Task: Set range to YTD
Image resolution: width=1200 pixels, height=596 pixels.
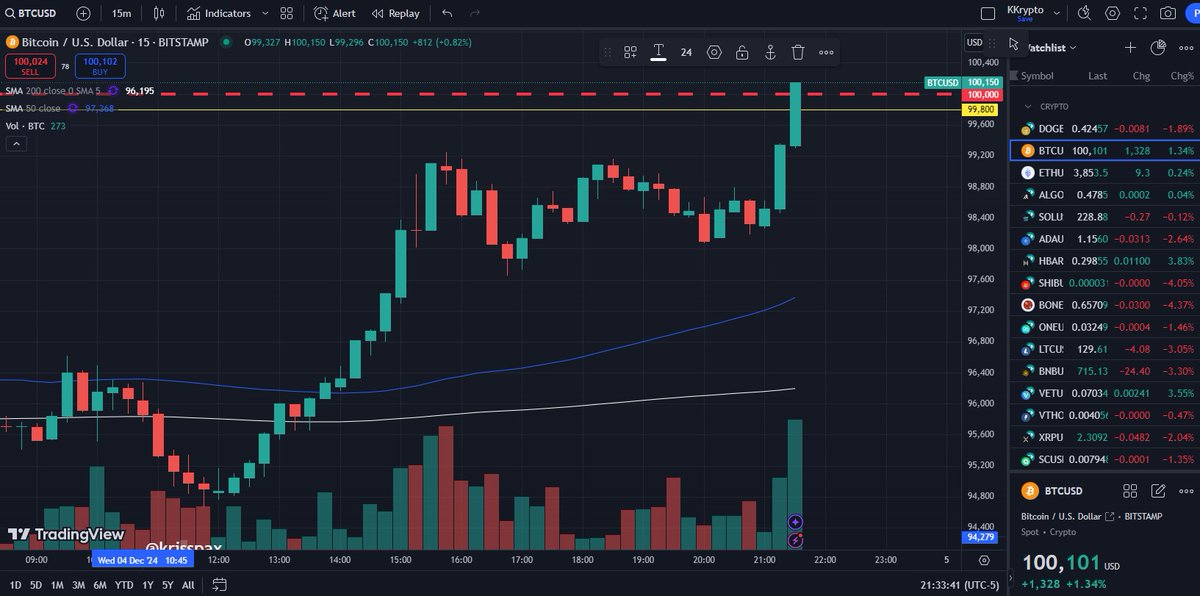Action: coord(124,584)
